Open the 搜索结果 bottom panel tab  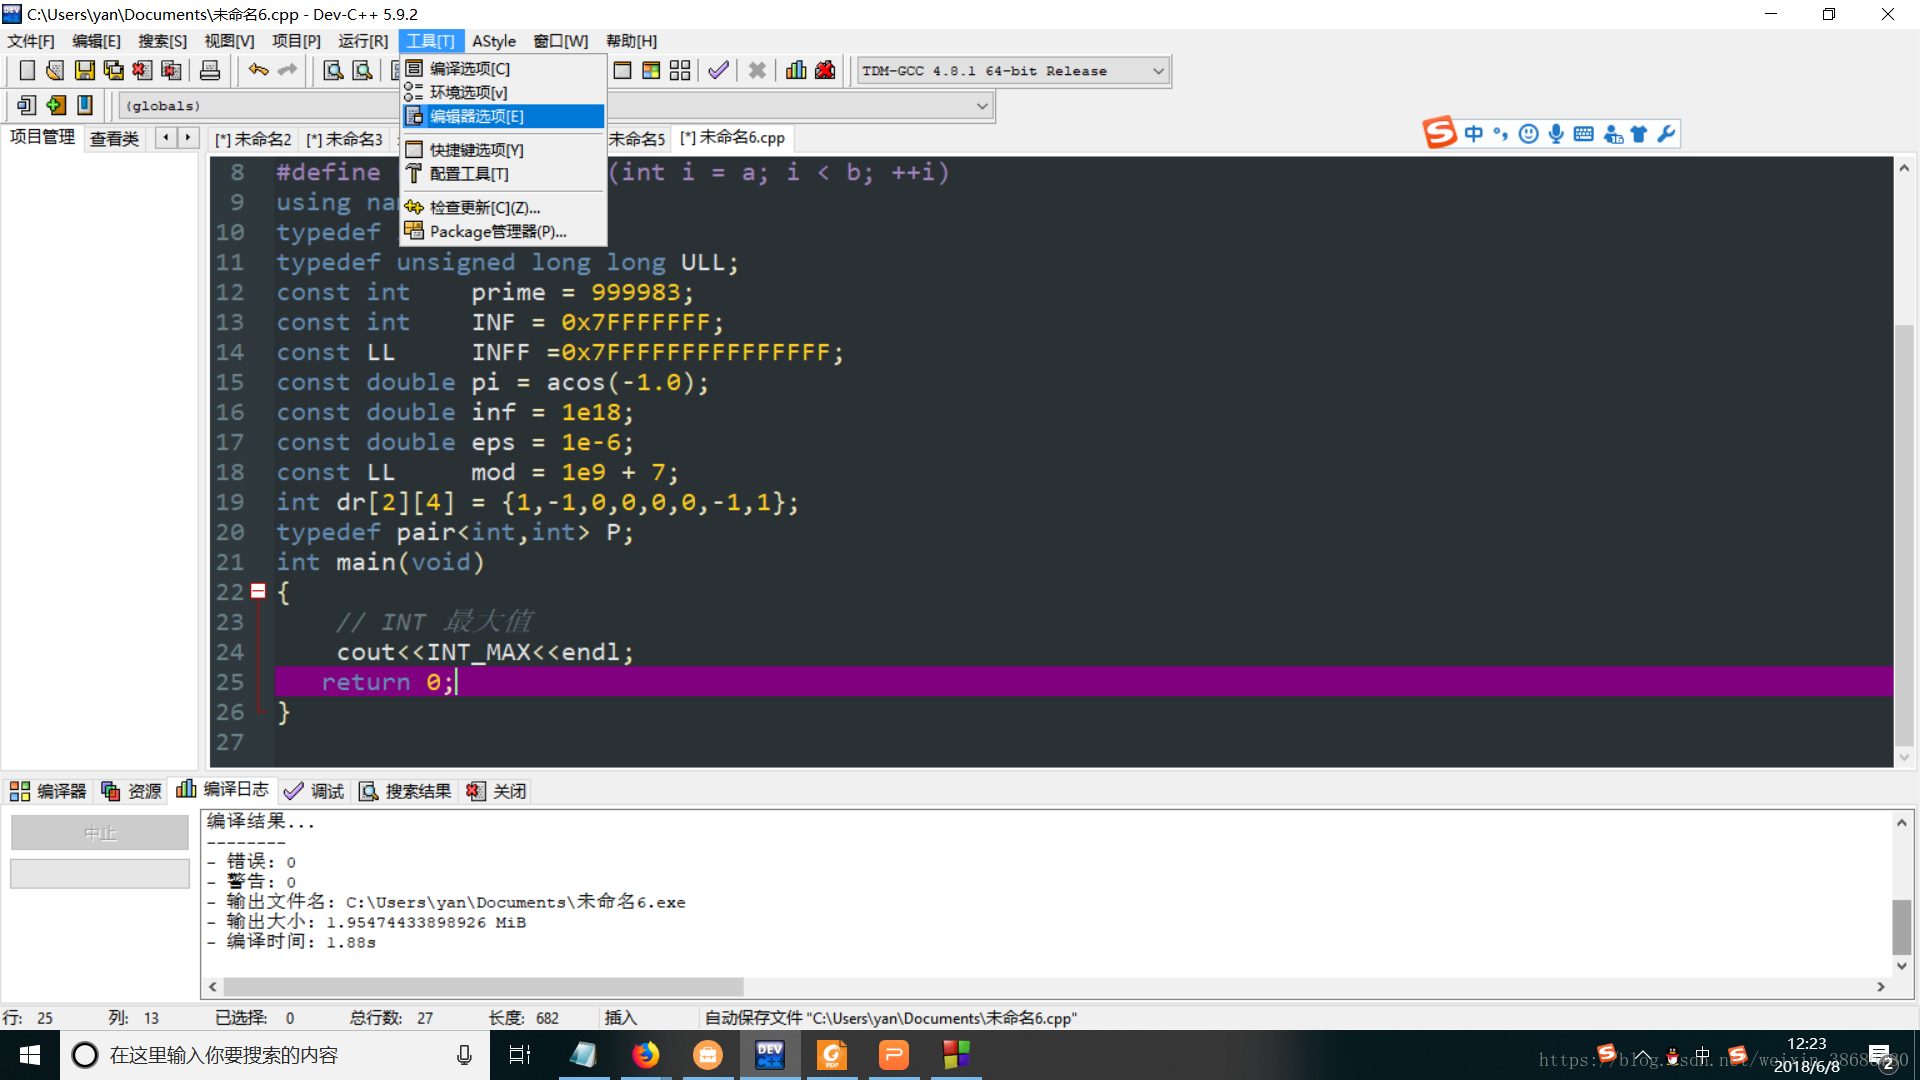pyautogui.click(x=405, y=791)
